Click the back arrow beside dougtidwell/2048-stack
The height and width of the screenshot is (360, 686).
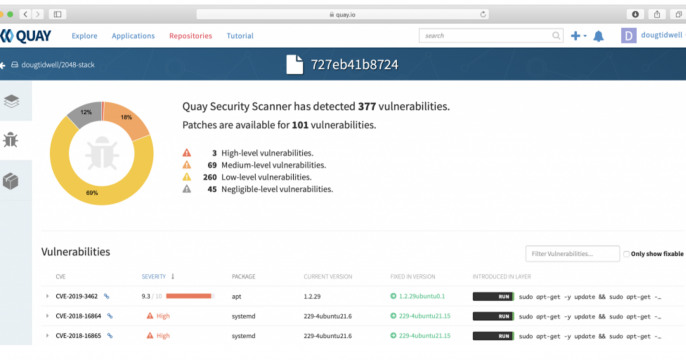pos(2,65)
